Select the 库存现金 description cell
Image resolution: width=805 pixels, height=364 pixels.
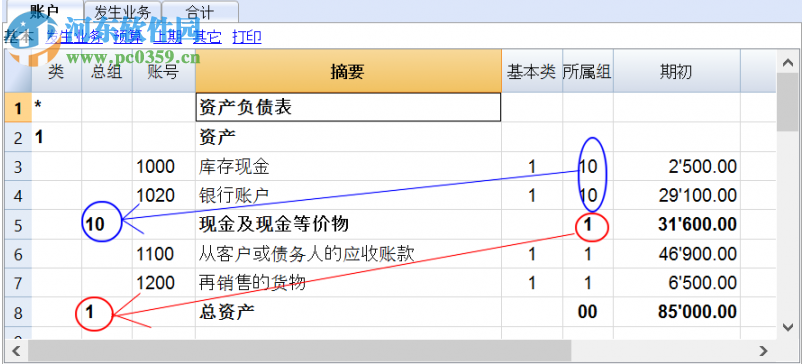click(x=348, y=166)
